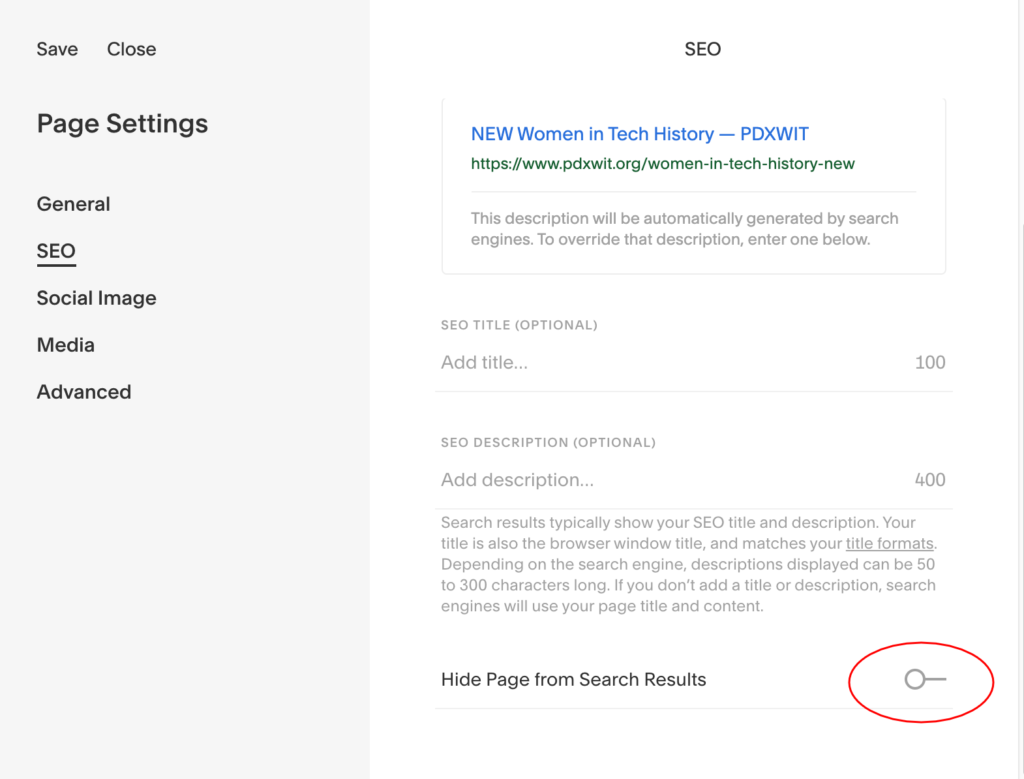The image size is (1024, 779).
Task: Close the Page Settings panel
Action: tap(131, 49)
